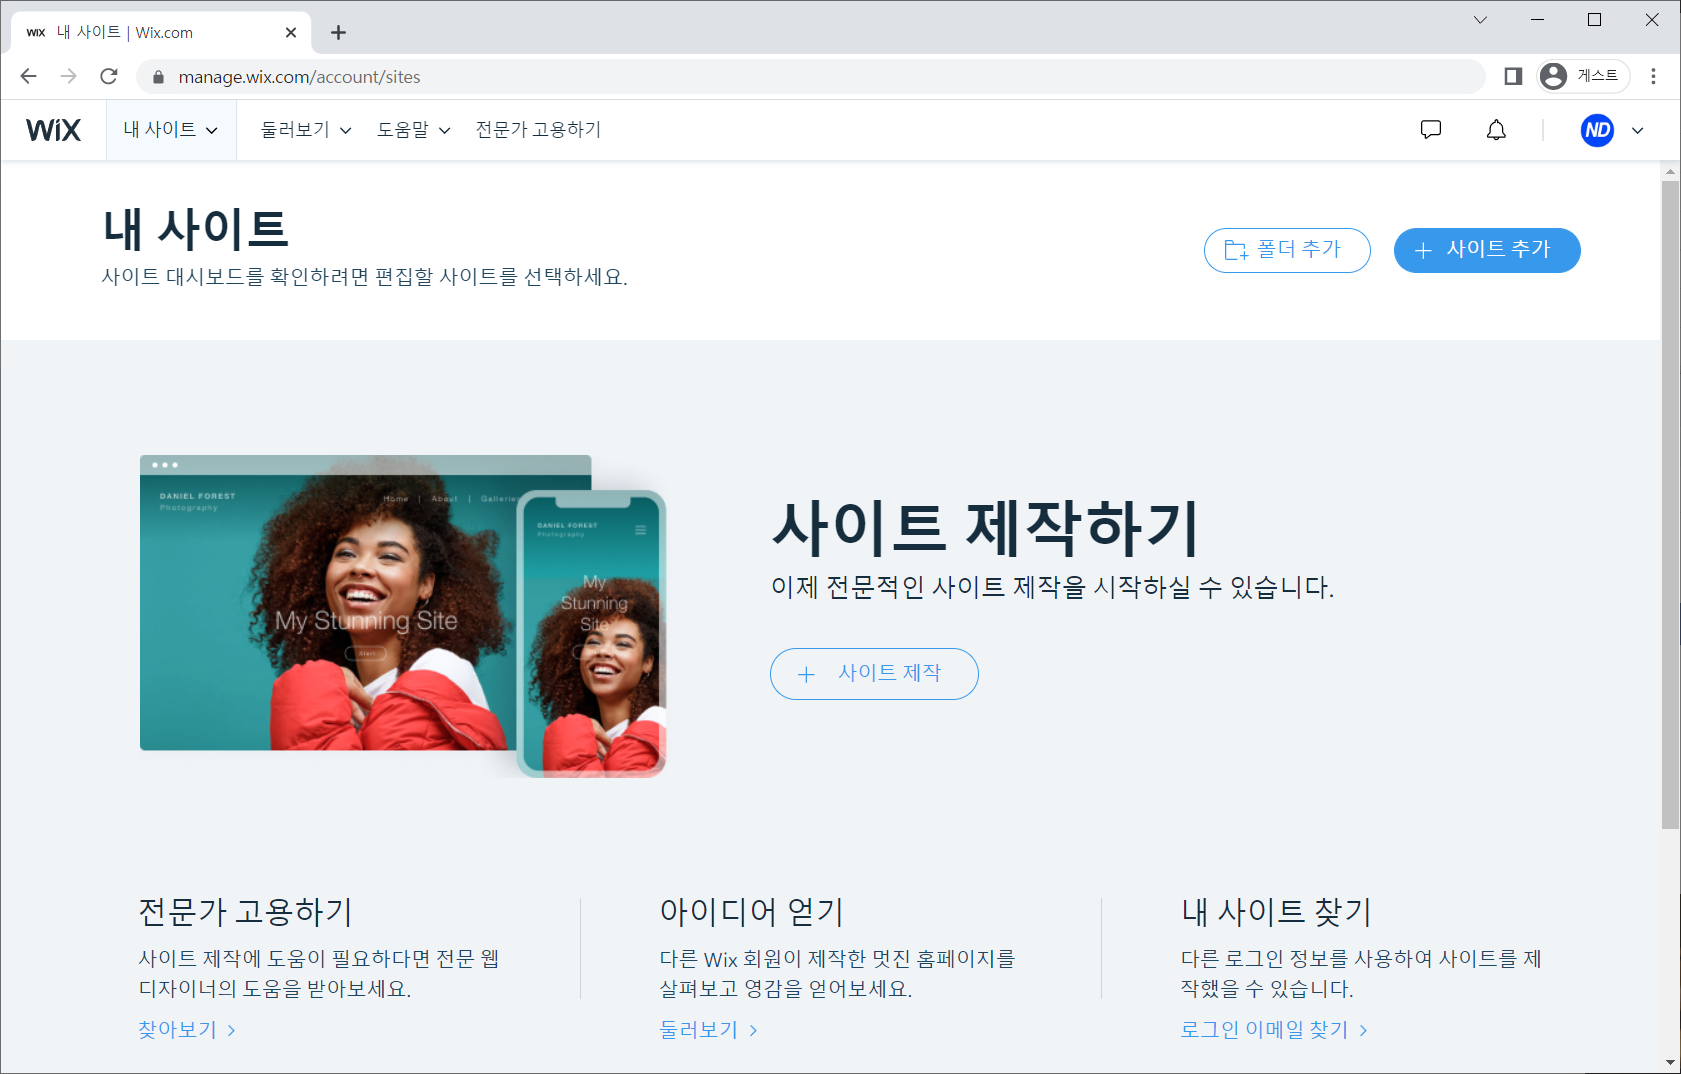The height and width of the screenshot is (1074, 1681).
Task: Click the 내 사이트 page title
Action: 196,229
